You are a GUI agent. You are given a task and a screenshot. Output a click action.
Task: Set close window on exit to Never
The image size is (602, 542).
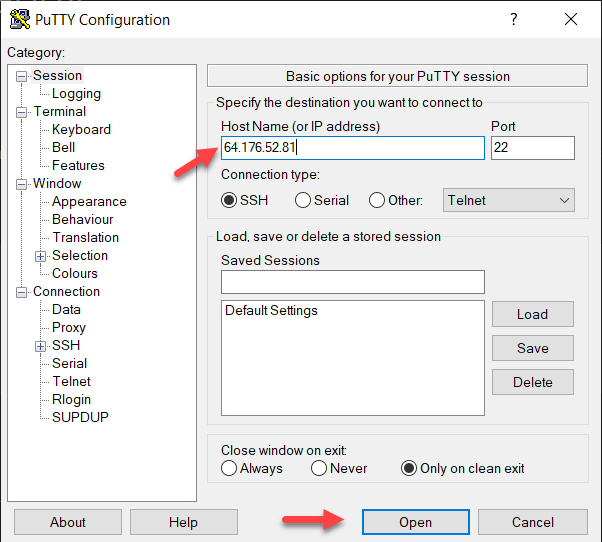click(x=319, y=468)
